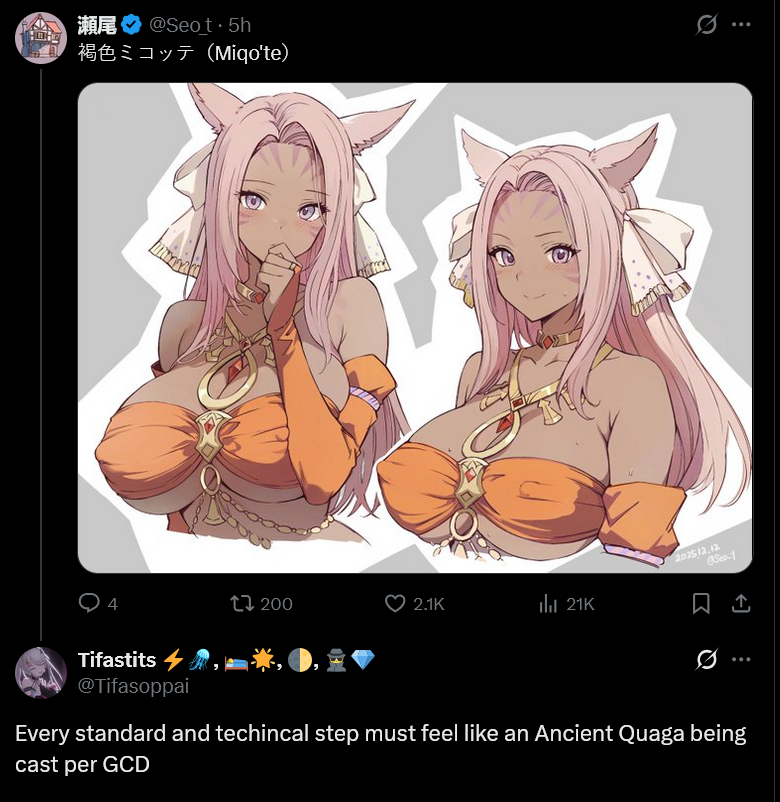The height and width of the screenshot is (802, 780).
Task: Click the 瀬尾 display name
Action: 97,25
